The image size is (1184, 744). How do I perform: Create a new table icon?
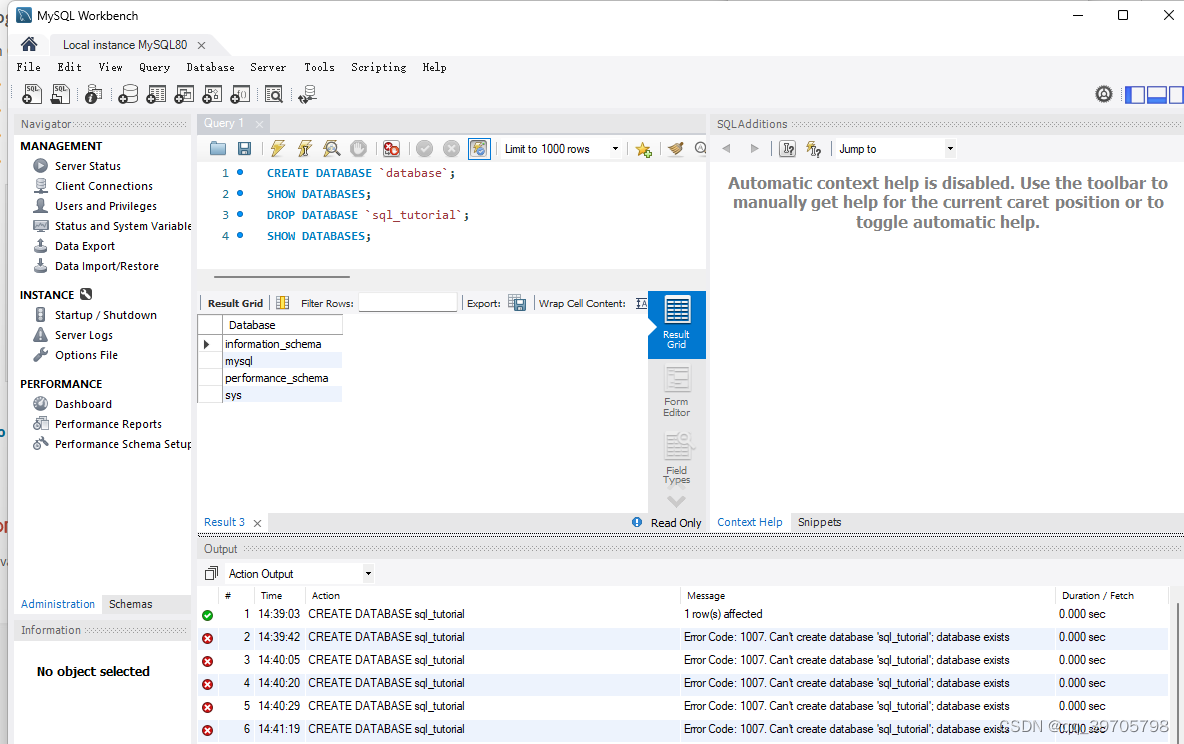tap(156, 94)
